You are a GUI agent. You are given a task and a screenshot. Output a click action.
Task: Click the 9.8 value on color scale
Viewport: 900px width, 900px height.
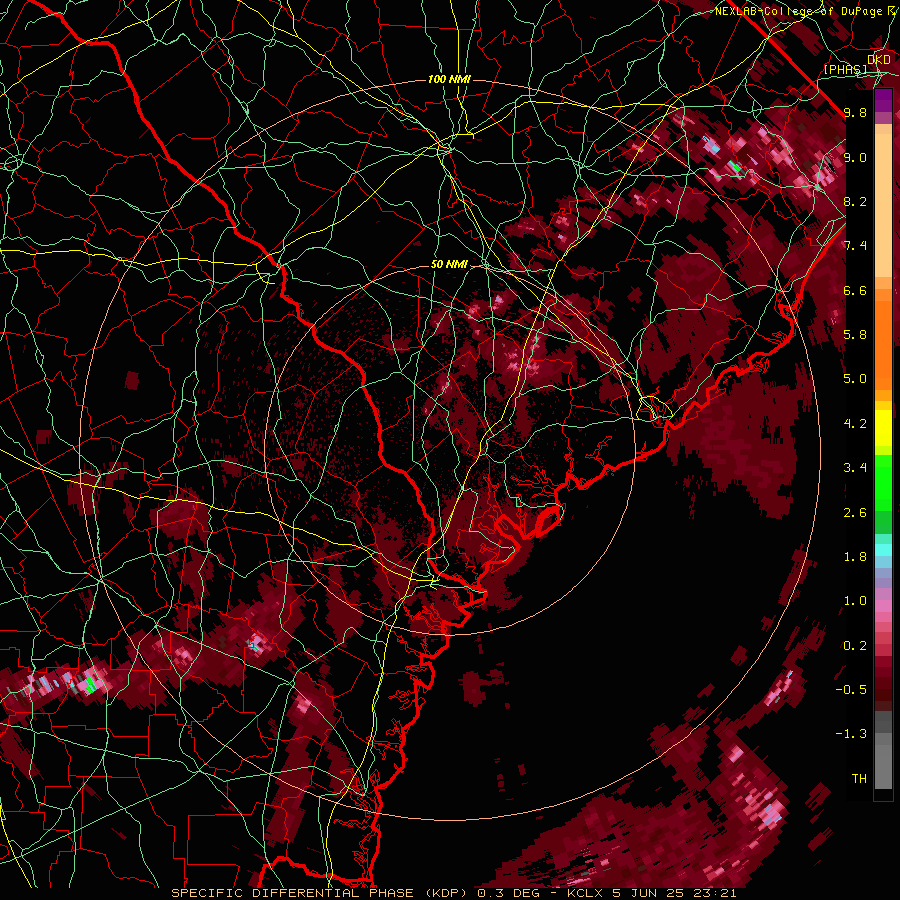click(855, 112)
